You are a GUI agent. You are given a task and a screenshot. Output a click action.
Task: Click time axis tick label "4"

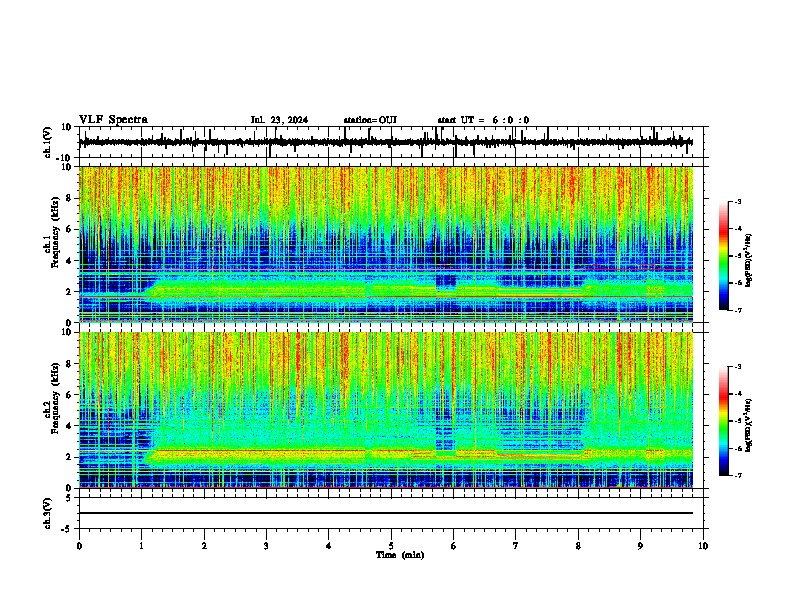(x=329, y=546)
